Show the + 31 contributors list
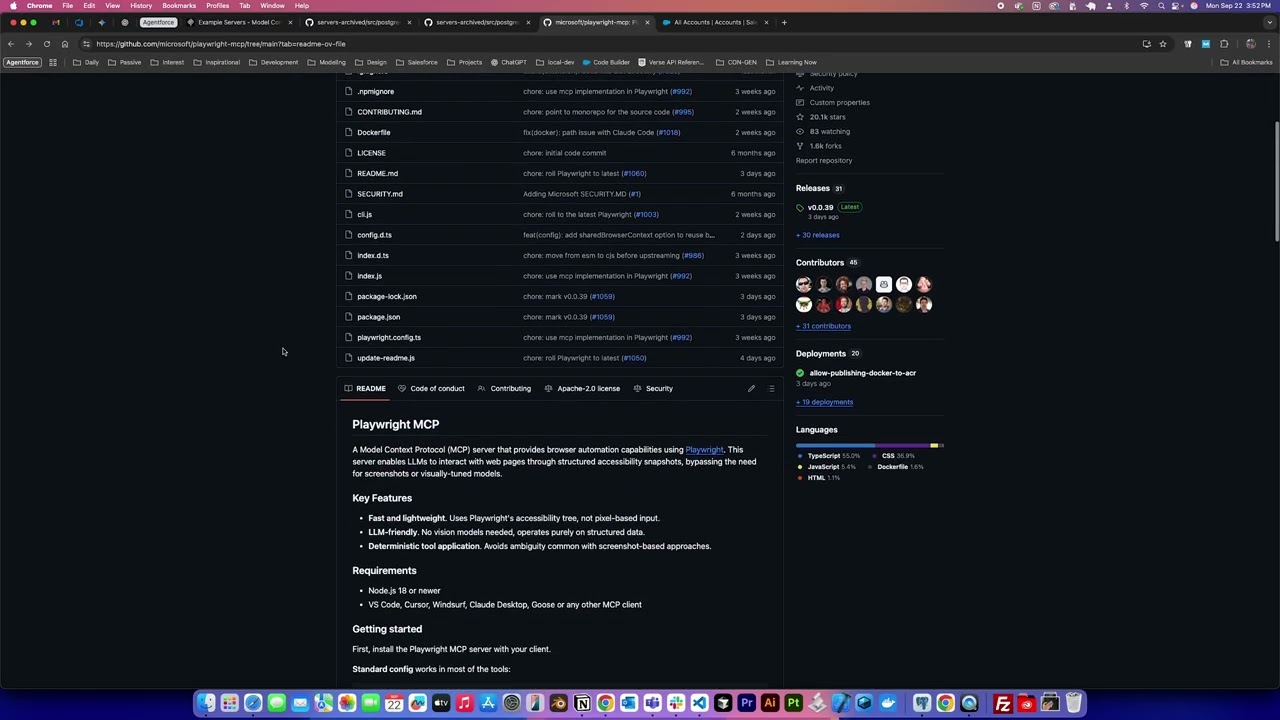 coord(824,326)
